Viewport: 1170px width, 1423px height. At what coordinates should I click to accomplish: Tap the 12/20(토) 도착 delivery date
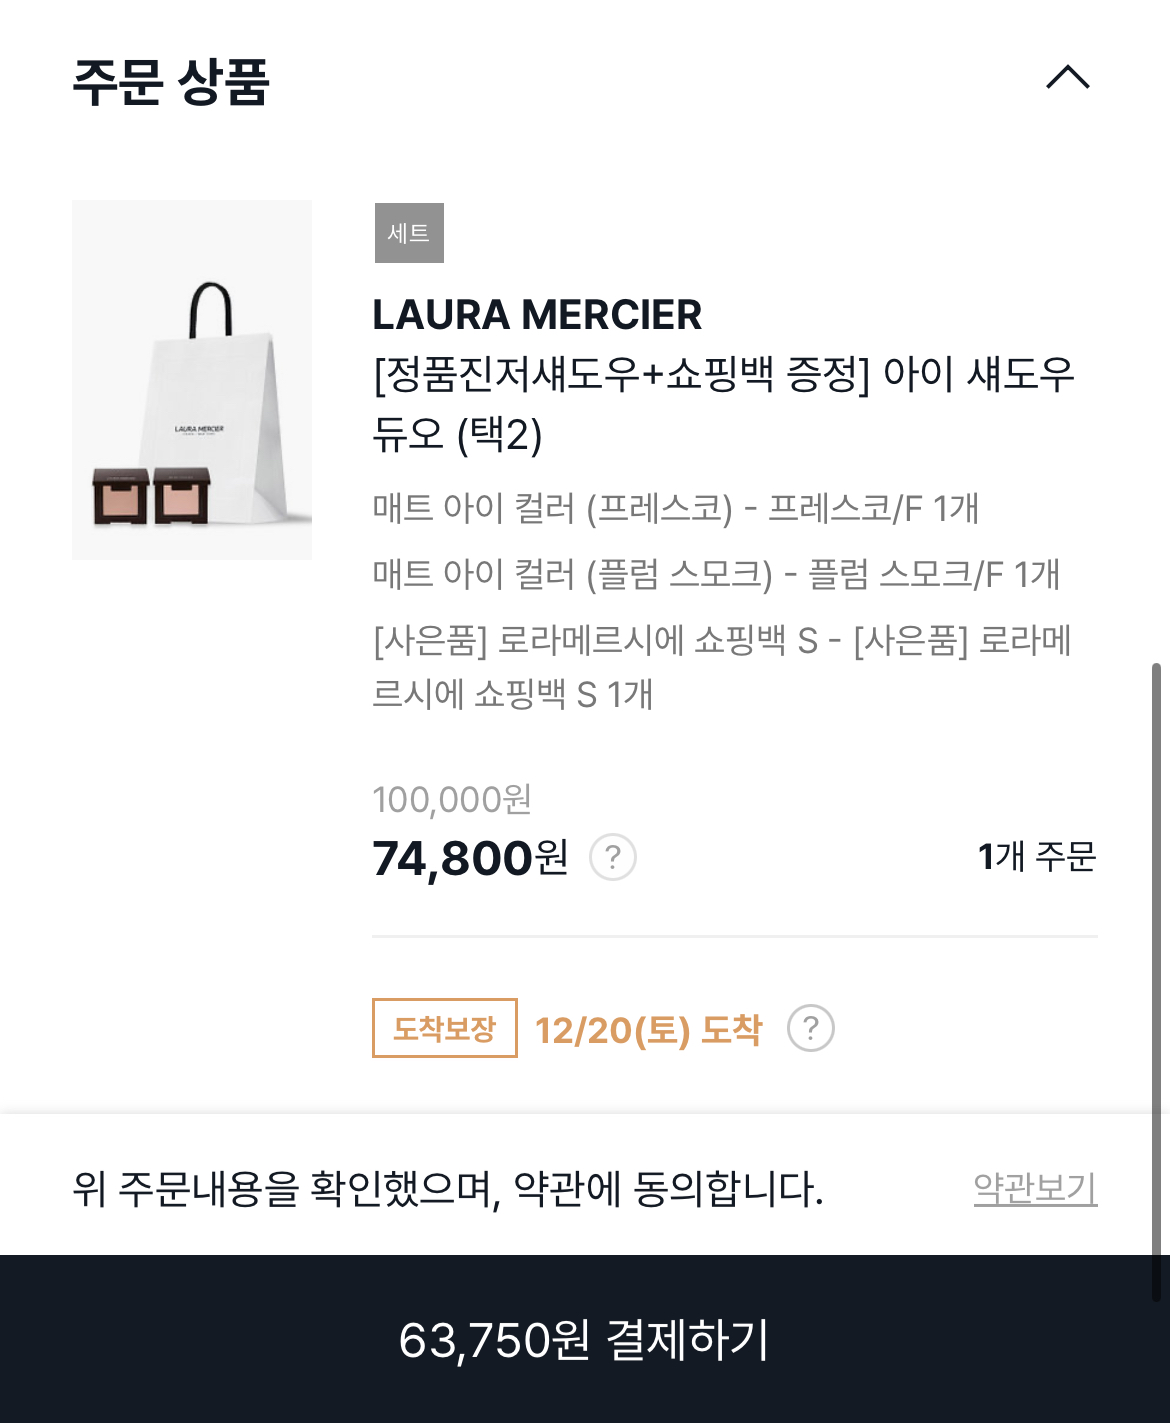click(x=649, y=1029)
